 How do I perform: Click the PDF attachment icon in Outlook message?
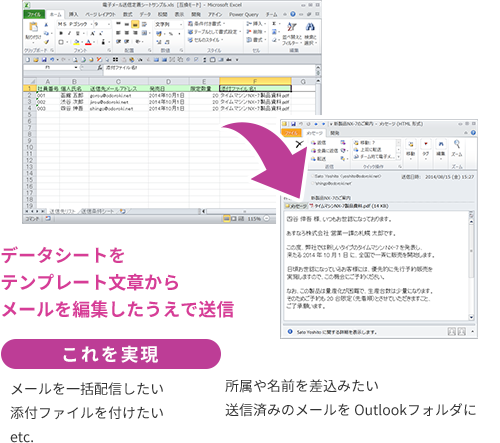(312, 206)
